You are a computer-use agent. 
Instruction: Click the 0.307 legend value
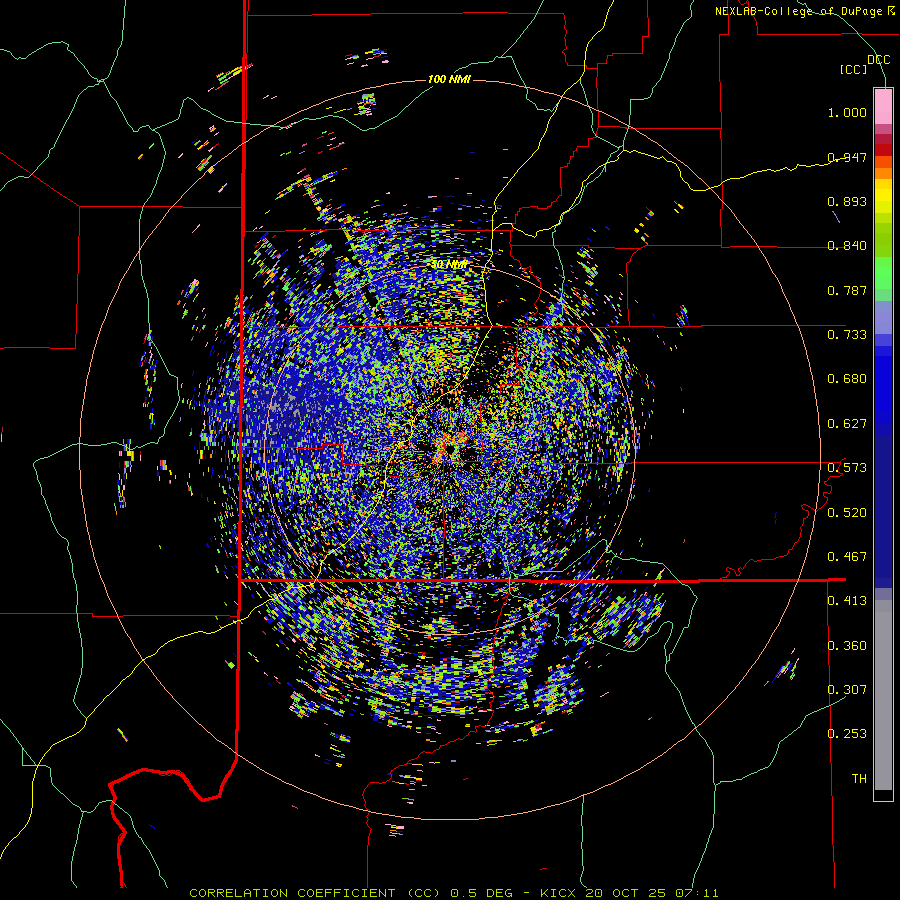click(x=847, y=690)
